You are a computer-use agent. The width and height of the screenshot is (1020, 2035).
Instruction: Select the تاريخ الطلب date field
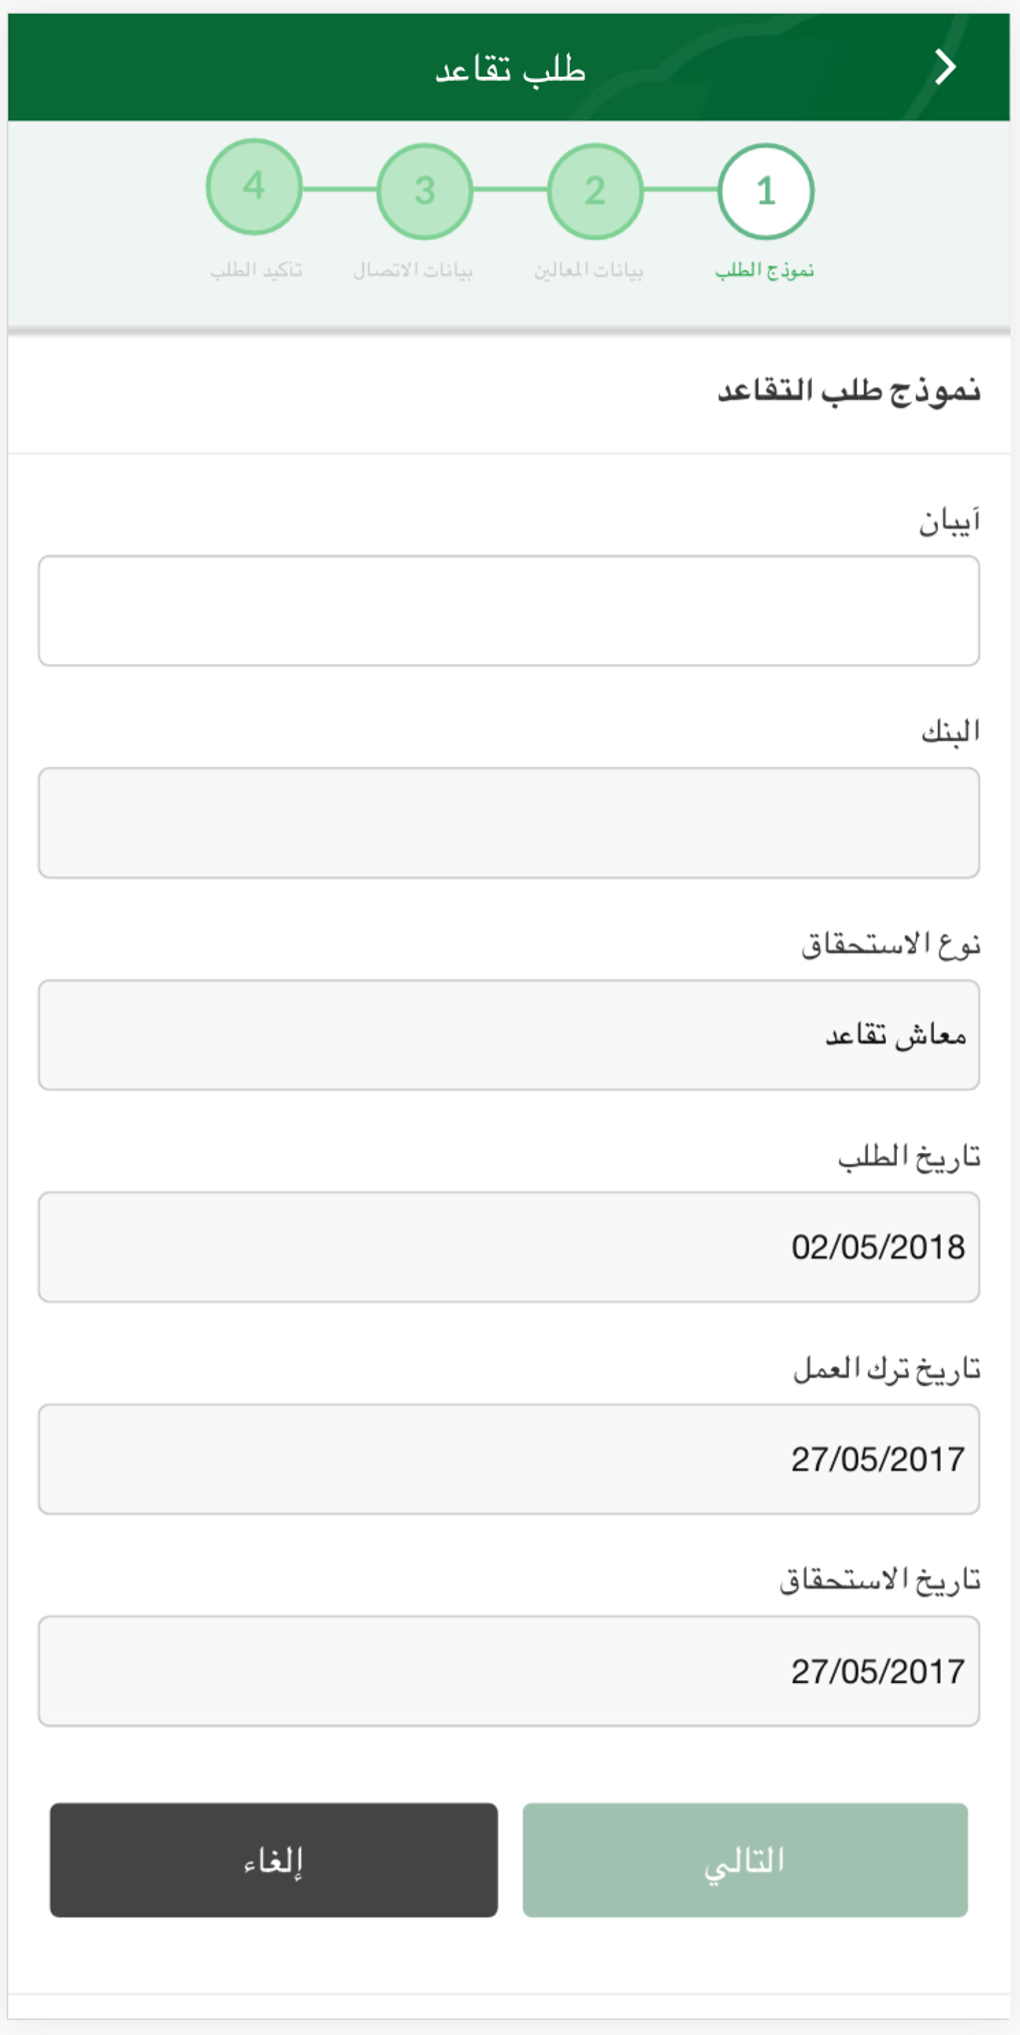pos(509,1247)
